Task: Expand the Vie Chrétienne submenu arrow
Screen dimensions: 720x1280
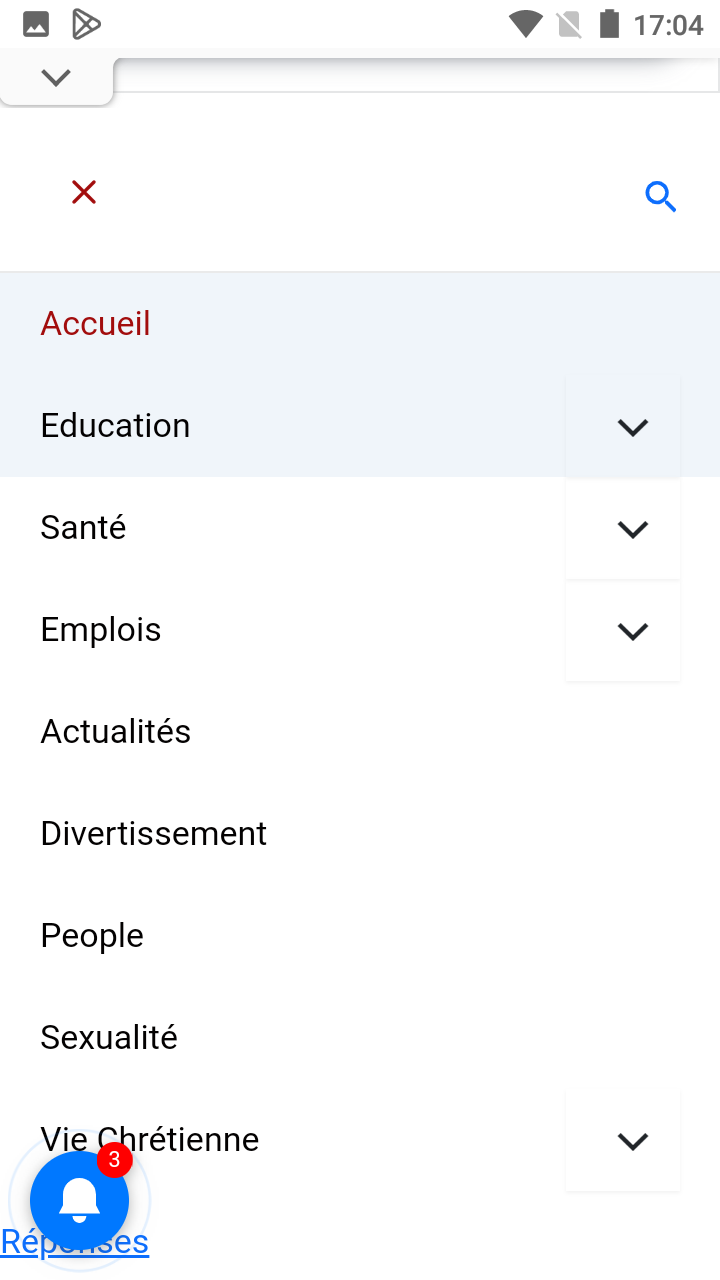Action: (x=632, y=1141)
